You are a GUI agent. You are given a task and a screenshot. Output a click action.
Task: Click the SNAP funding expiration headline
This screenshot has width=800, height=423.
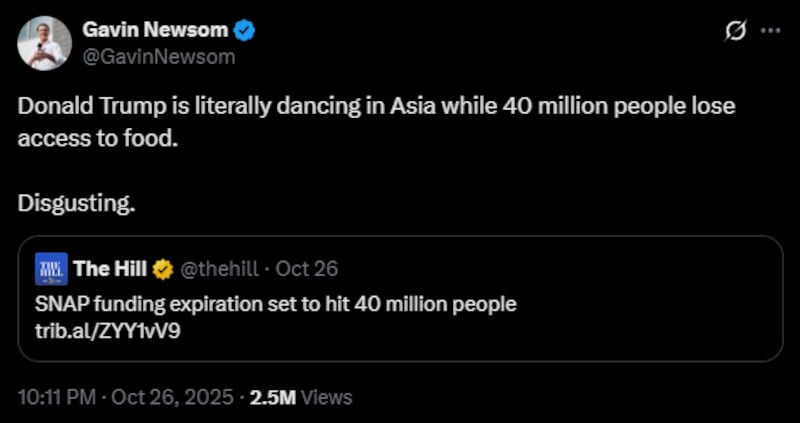(x=276, y=303)
